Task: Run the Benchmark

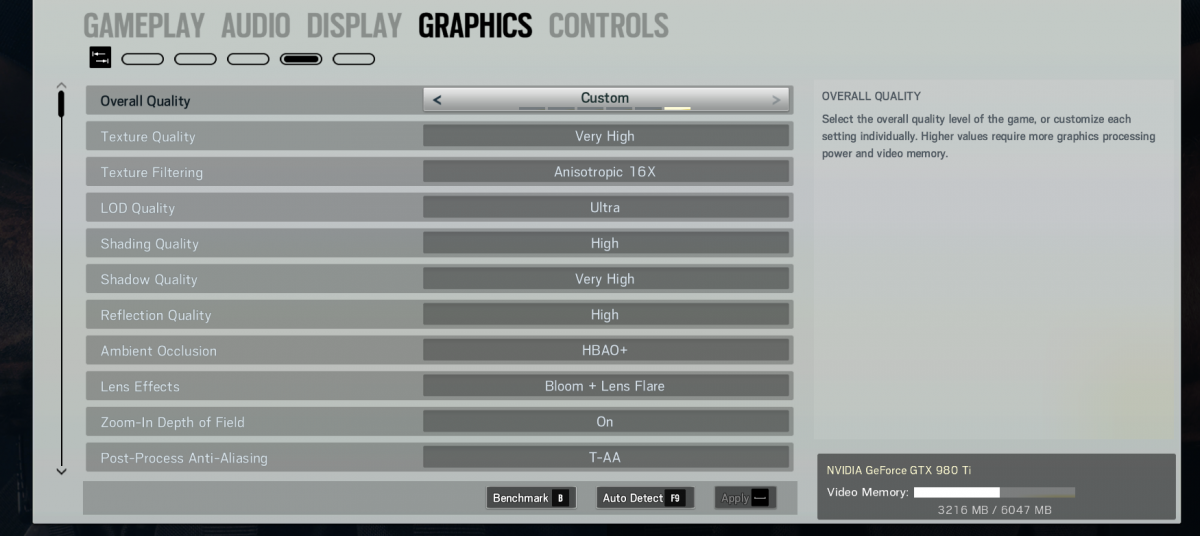Action: 531,498
